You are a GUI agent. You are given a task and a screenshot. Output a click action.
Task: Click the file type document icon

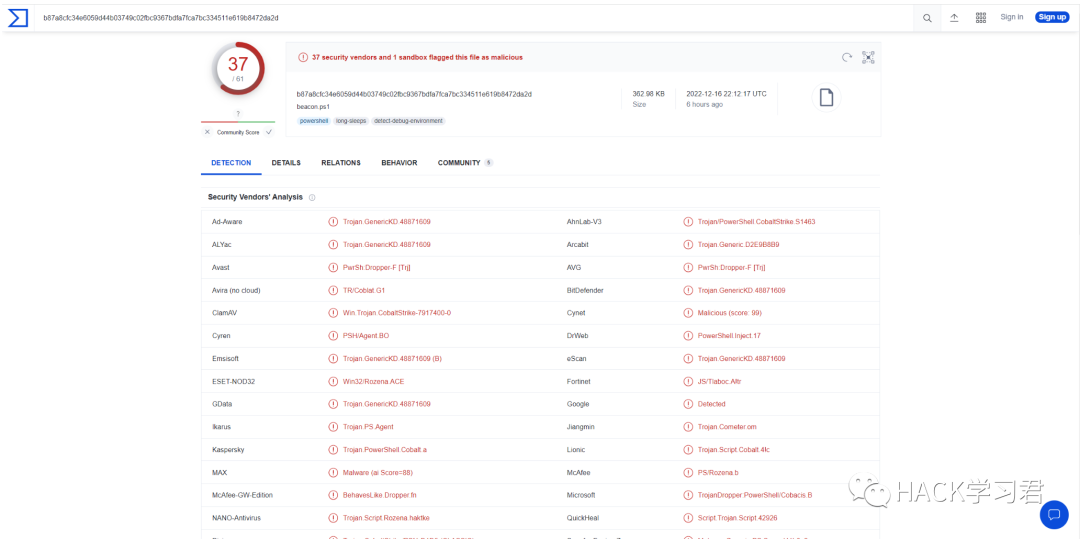tap(826, 98)
